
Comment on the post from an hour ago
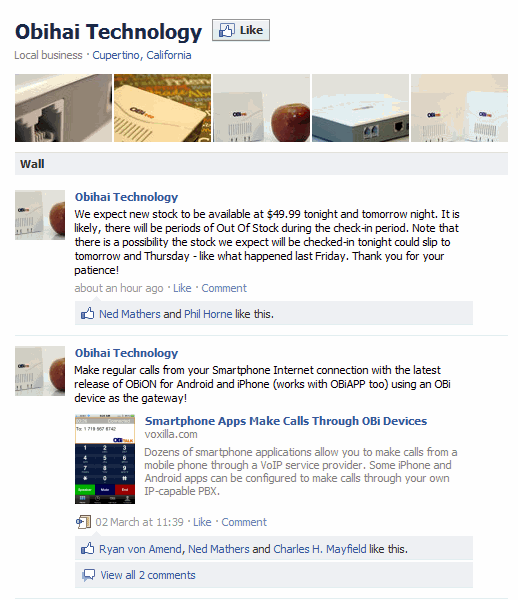tap(224, 288)
